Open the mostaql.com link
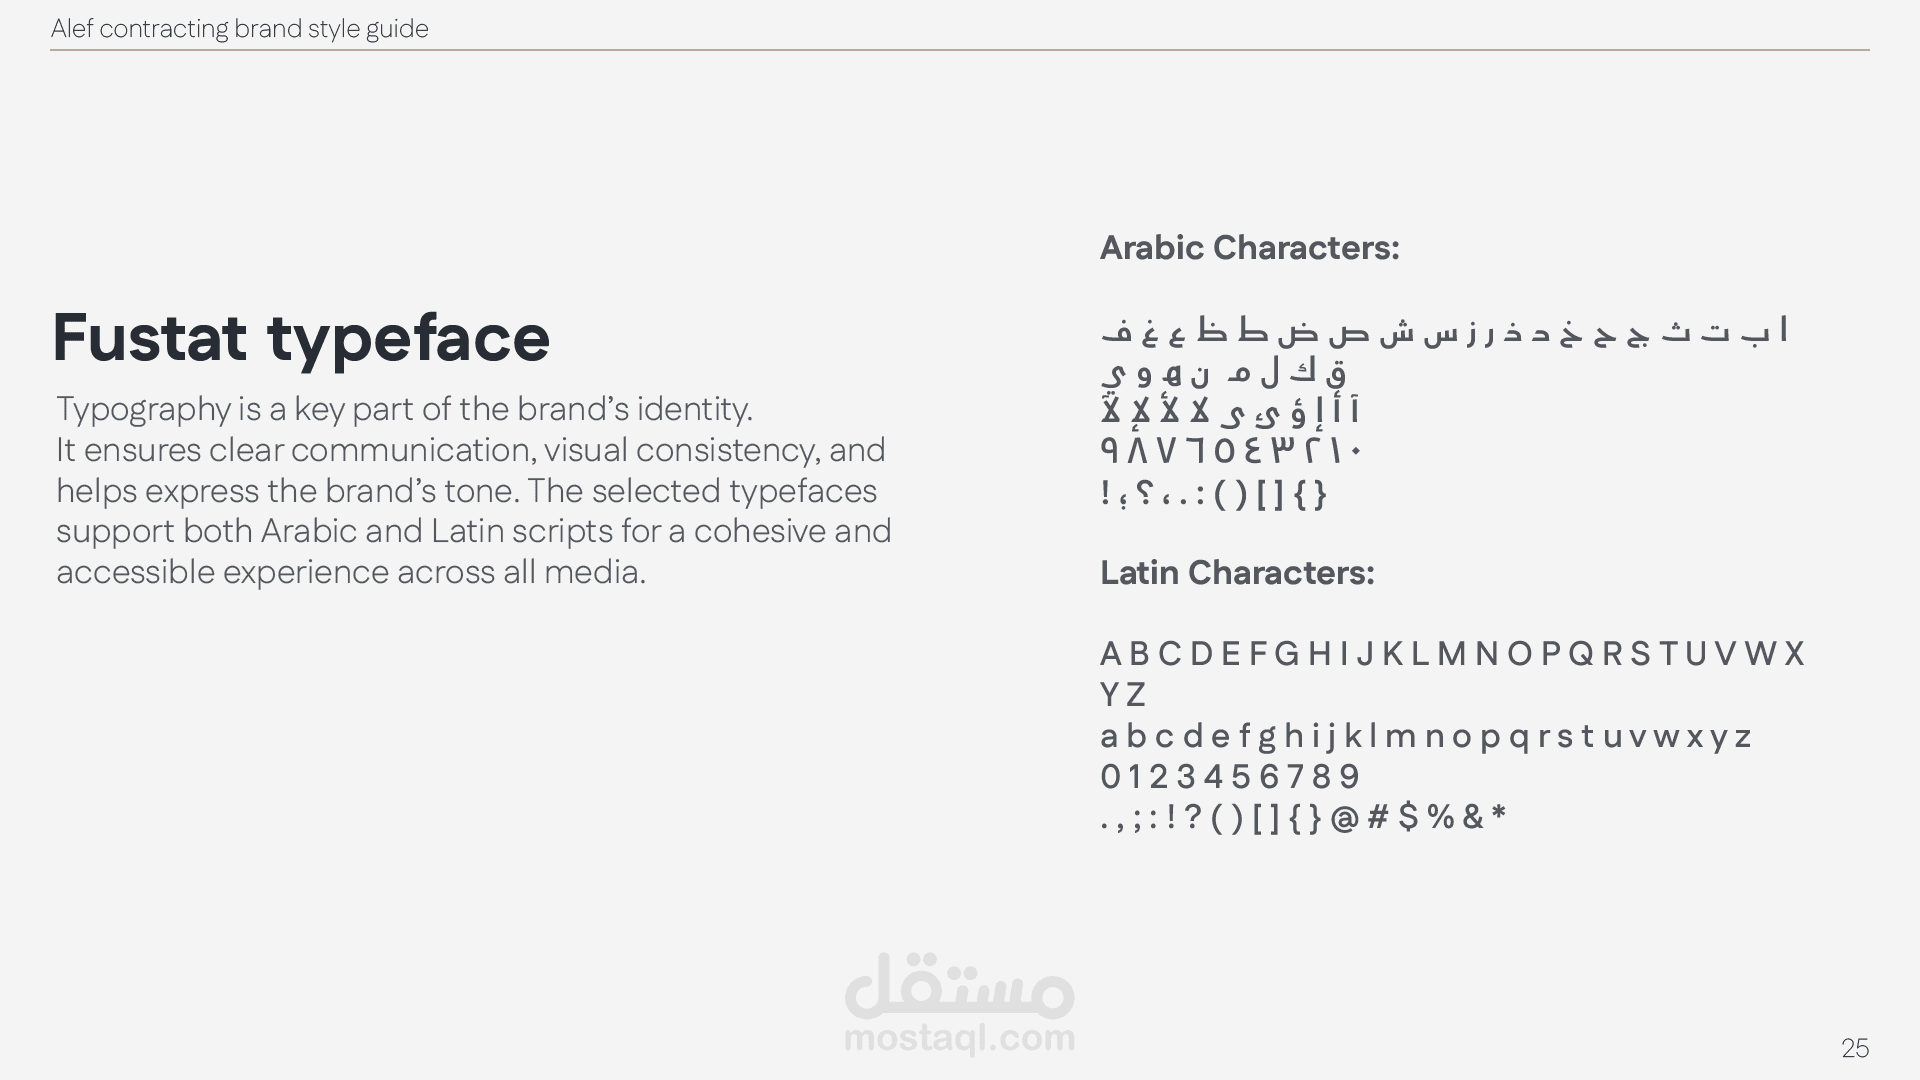The image size is (1920, 1080). tap(959, 1039)
